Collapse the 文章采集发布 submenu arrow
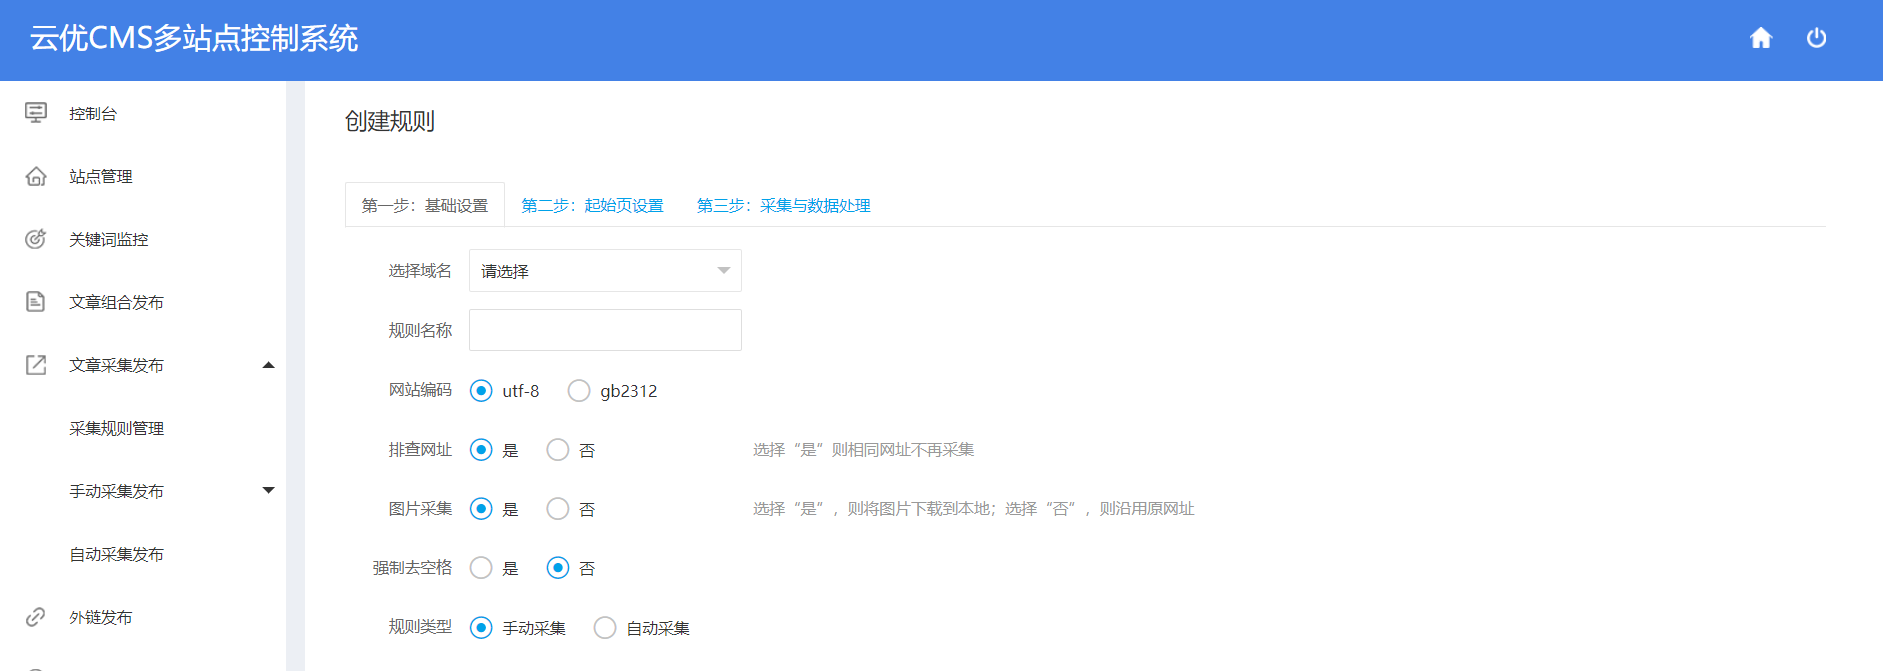 point(268,365)
